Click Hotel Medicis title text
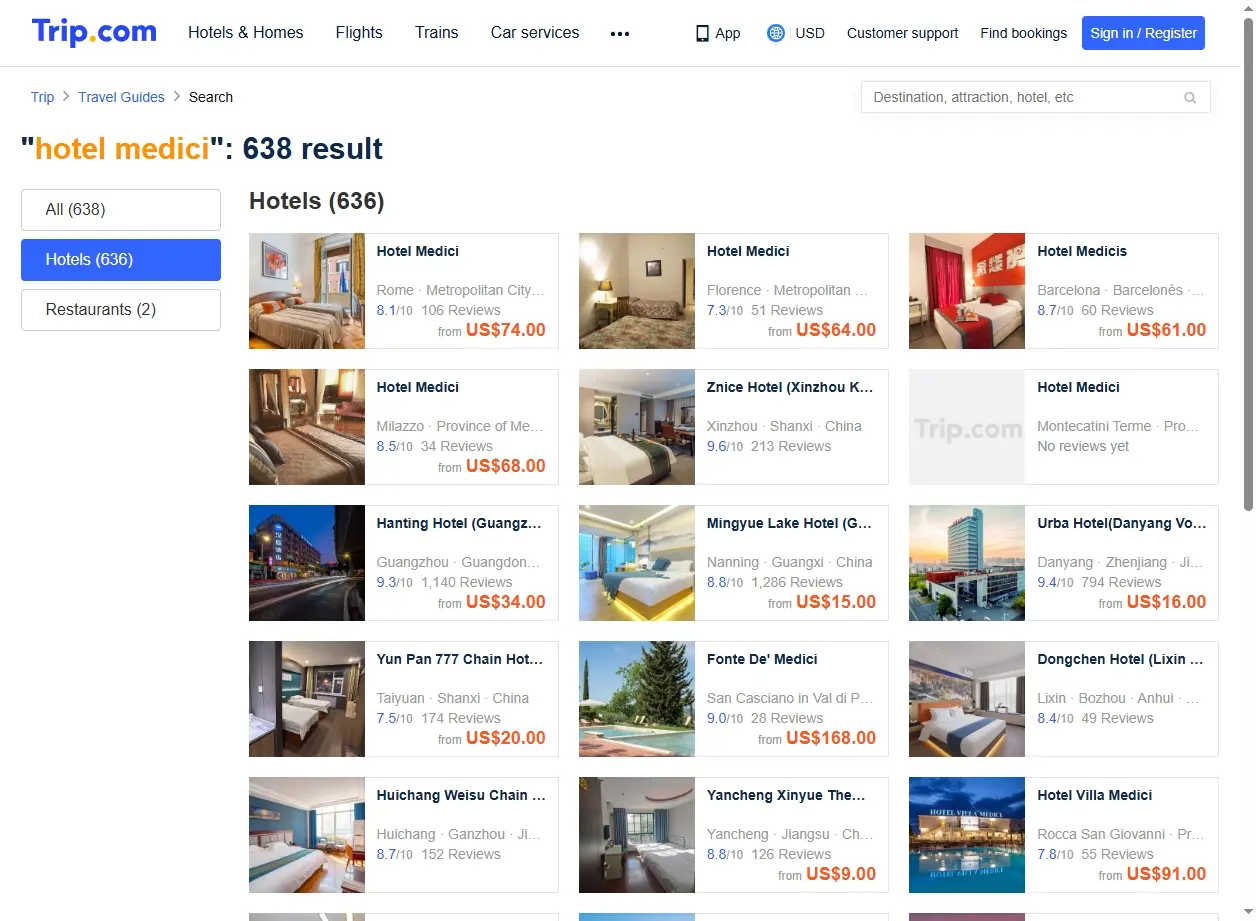Screen dimensions: 1256x921 click(1082, 251)
